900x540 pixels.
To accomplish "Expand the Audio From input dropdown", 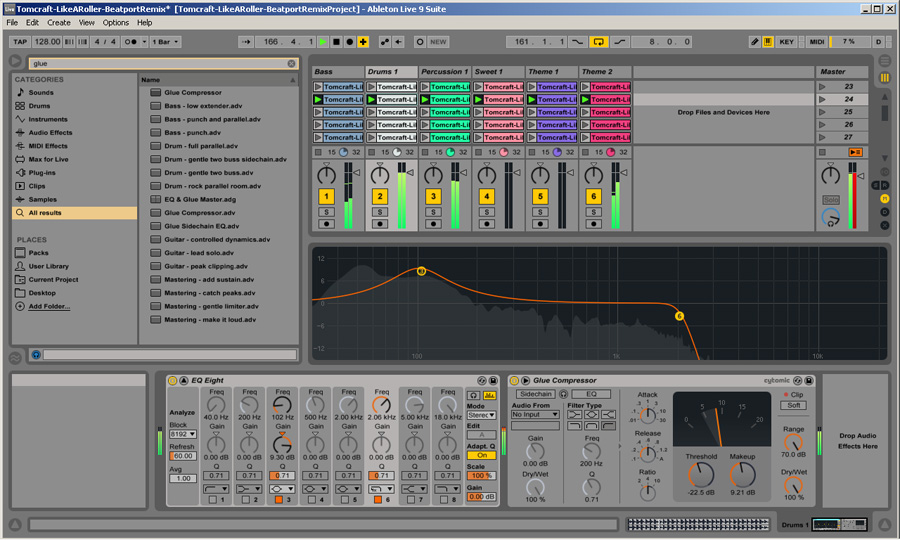I will click(x=535, y=414).
